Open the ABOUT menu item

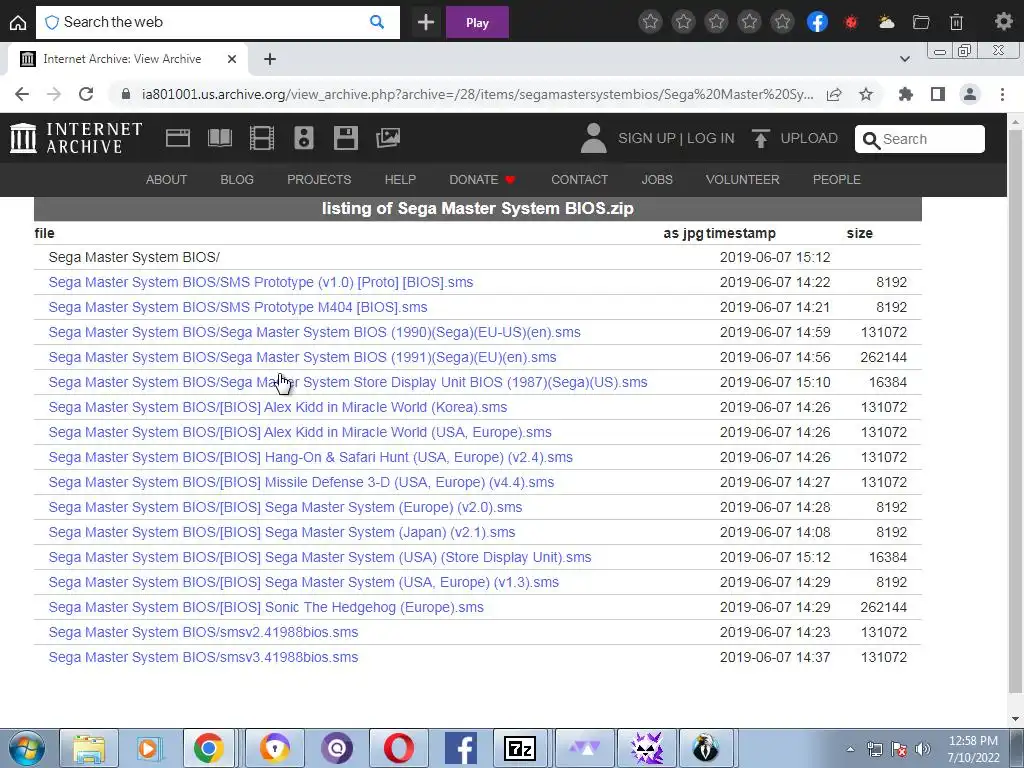click(166, 180)
